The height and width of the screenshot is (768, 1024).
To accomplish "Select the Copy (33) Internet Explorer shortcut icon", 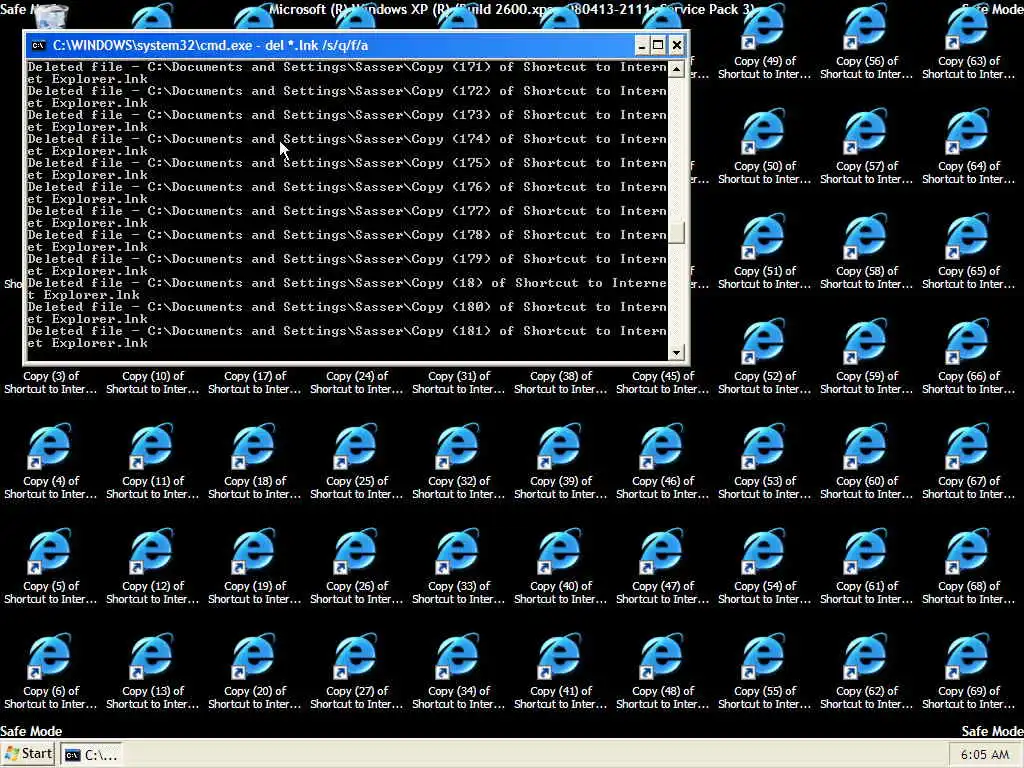I will tap(458, 552).
